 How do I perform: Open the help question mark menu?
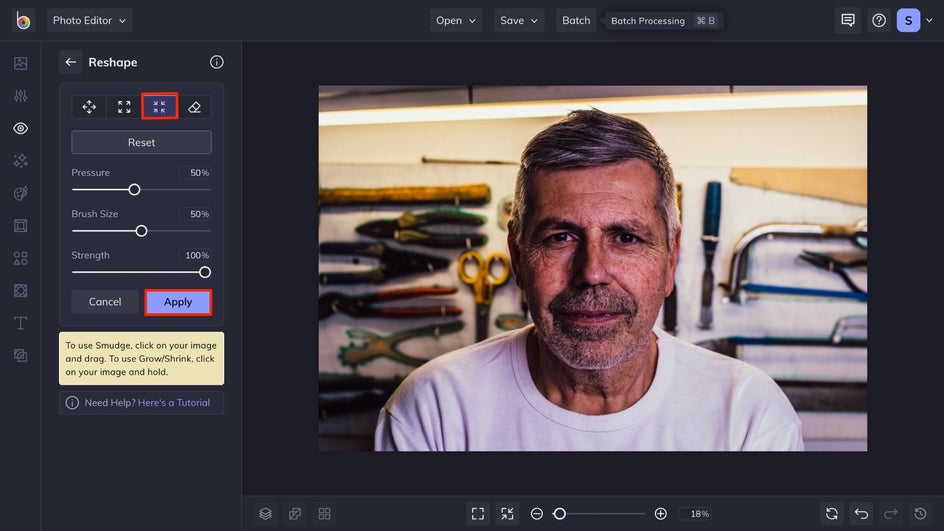879,20
